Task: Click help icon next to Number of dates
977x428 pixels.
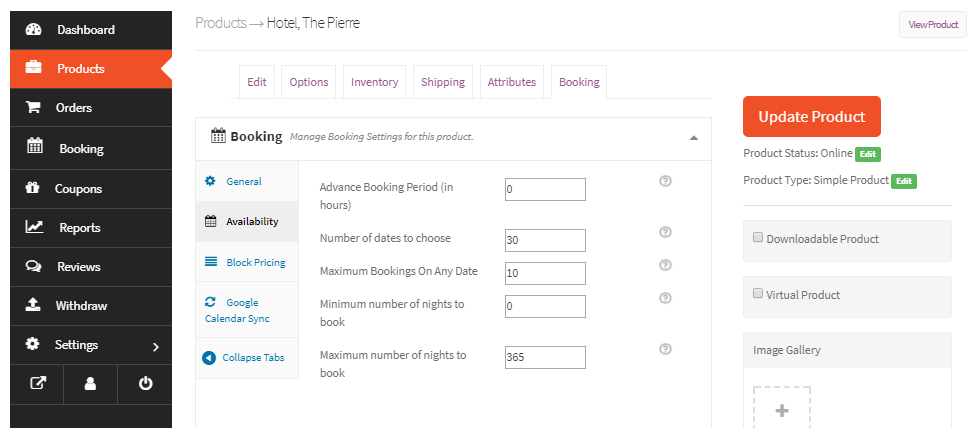Action: (665, 232)
